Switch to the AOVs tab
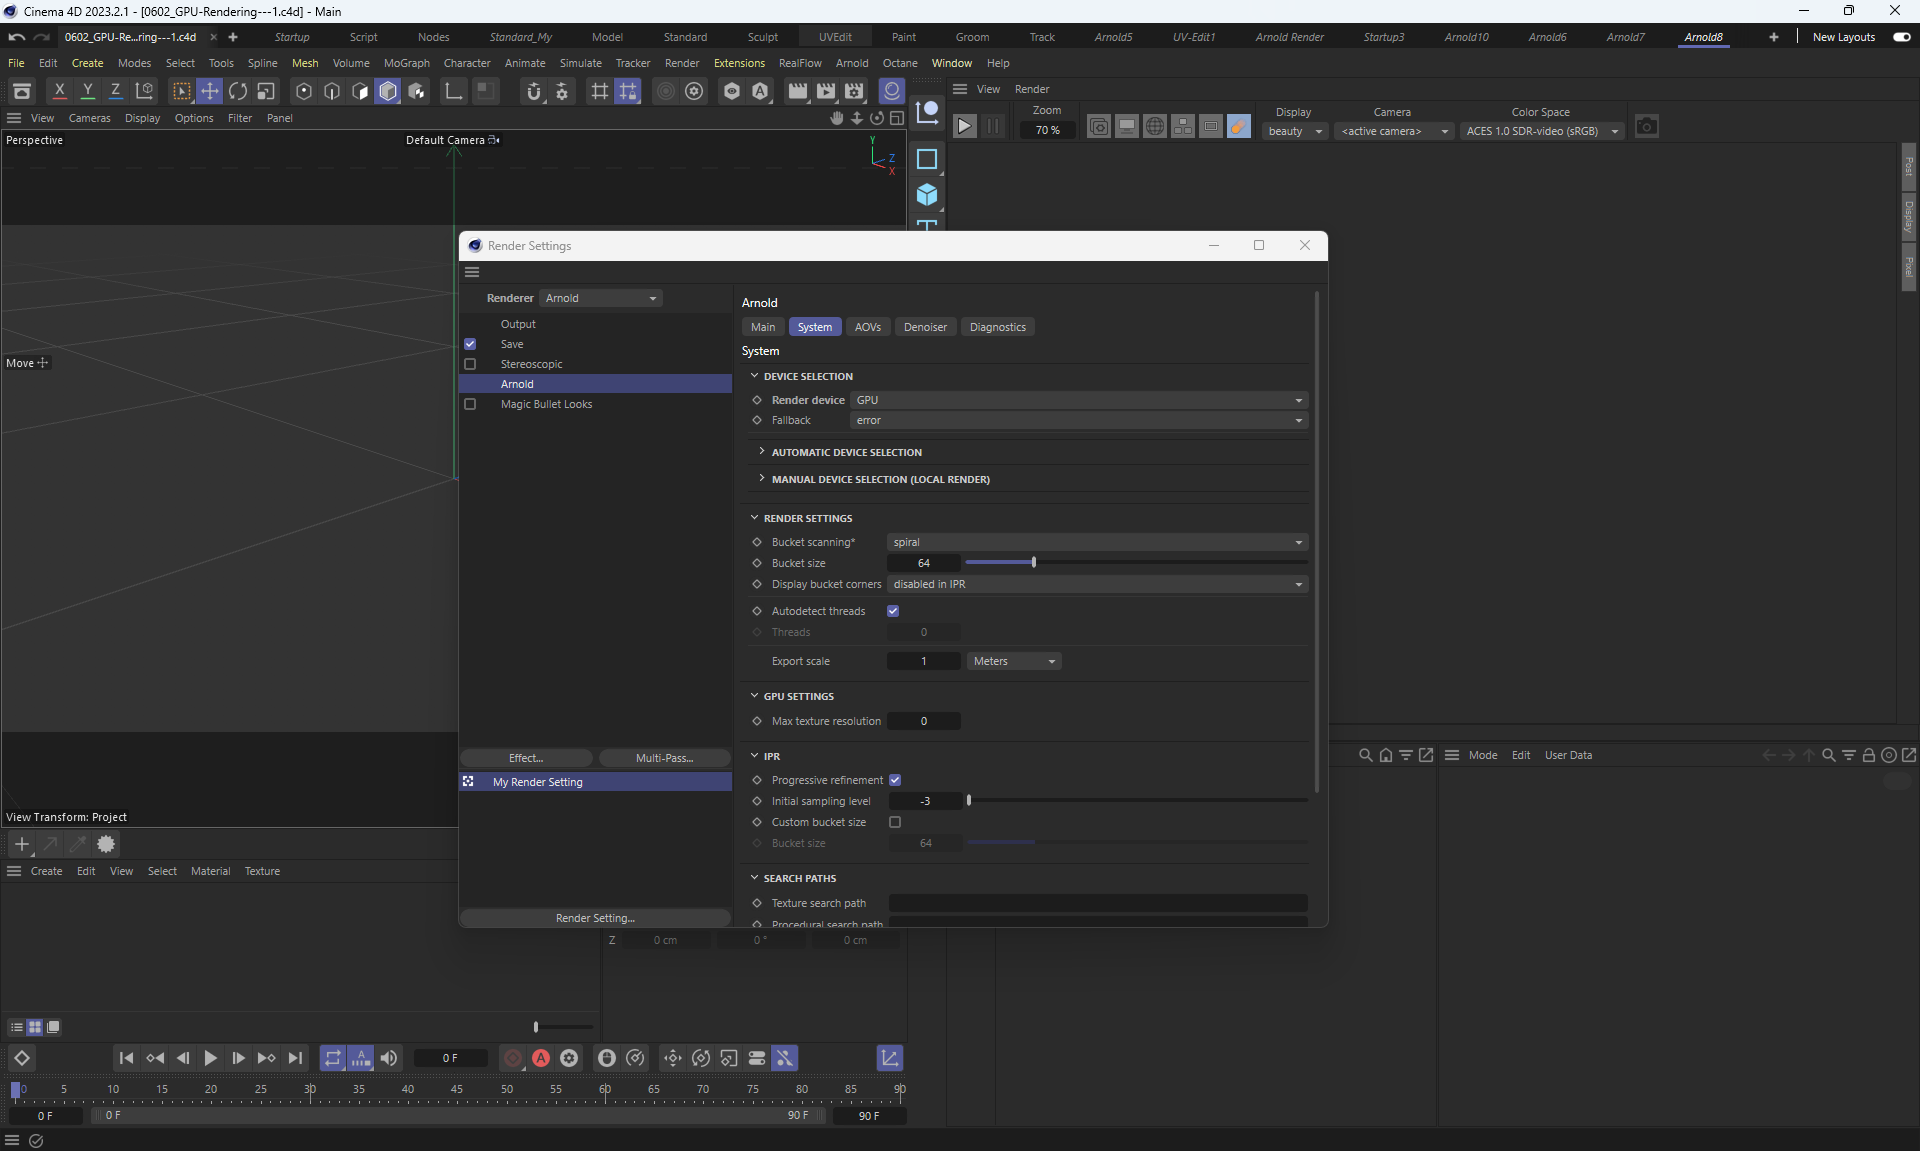Screen dimensions: 1920x1151 coord(867,327)
